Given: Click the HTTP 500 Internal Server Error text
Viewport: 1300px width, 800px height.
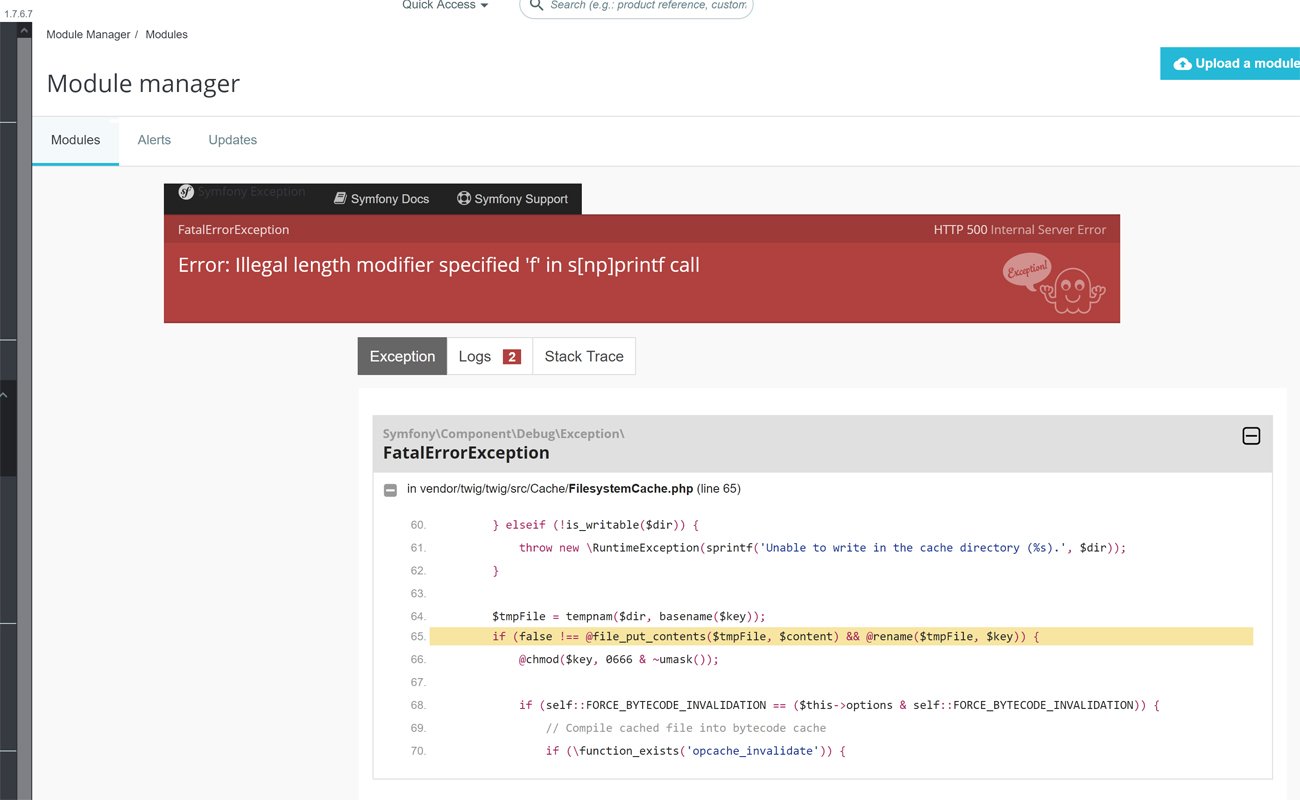Looking at the screenshot, I should [x=1020, y=230].
